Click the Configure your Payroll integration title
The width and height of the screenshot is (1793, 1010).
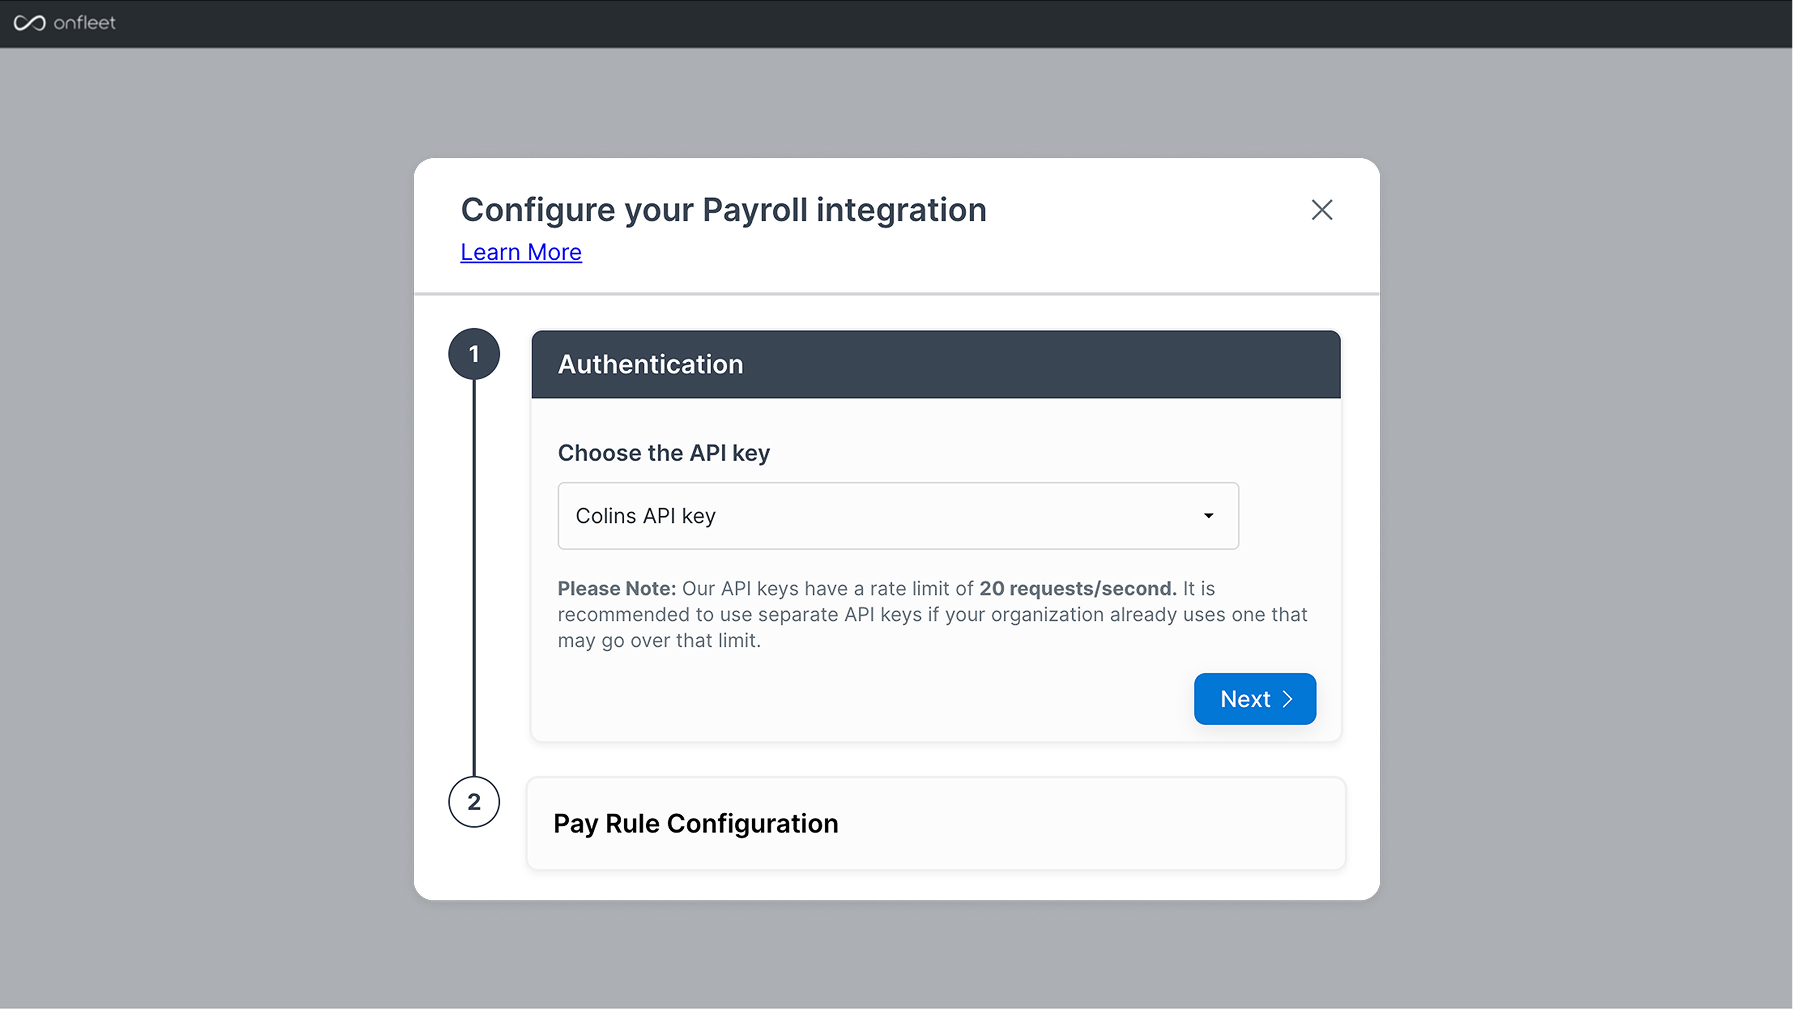[x=723, y=210]
